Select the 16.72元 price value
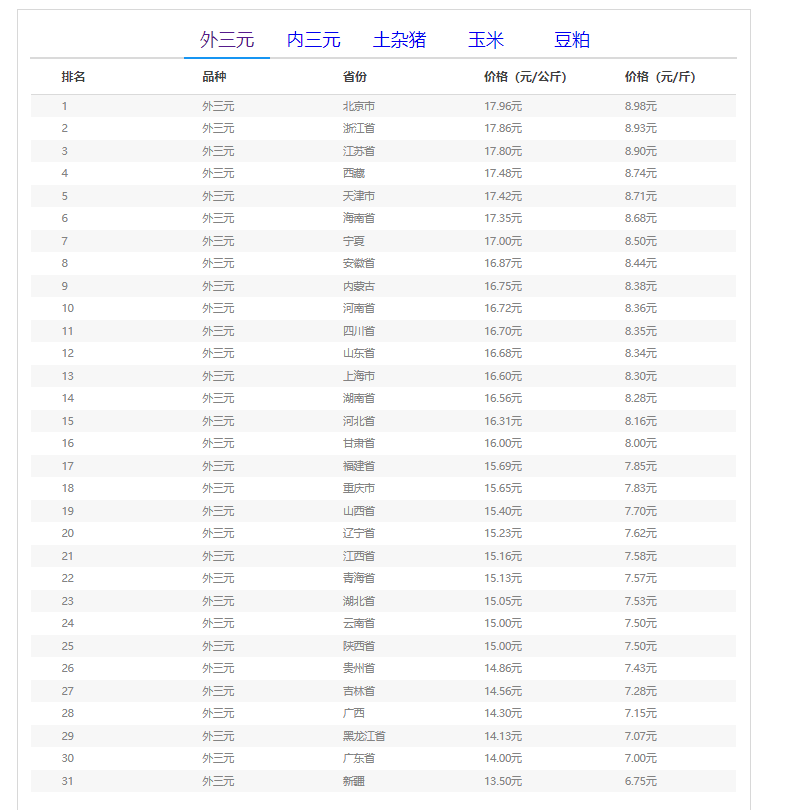808x810 pixels. point(503,308)
